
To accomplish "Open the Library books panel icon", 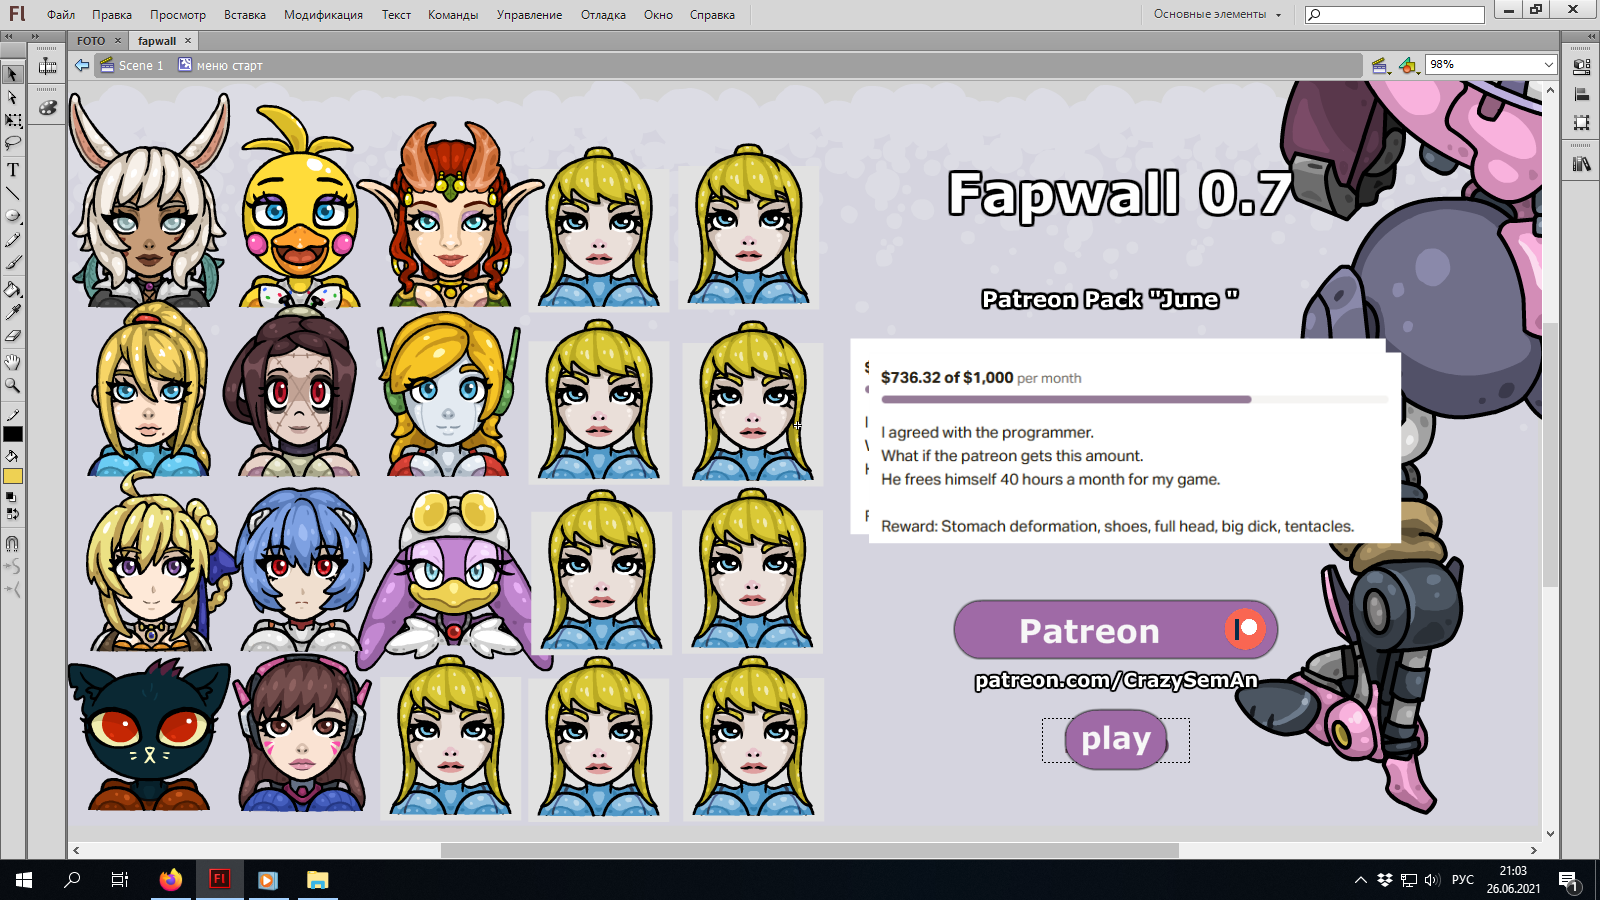I will [x=1581, y=163].
